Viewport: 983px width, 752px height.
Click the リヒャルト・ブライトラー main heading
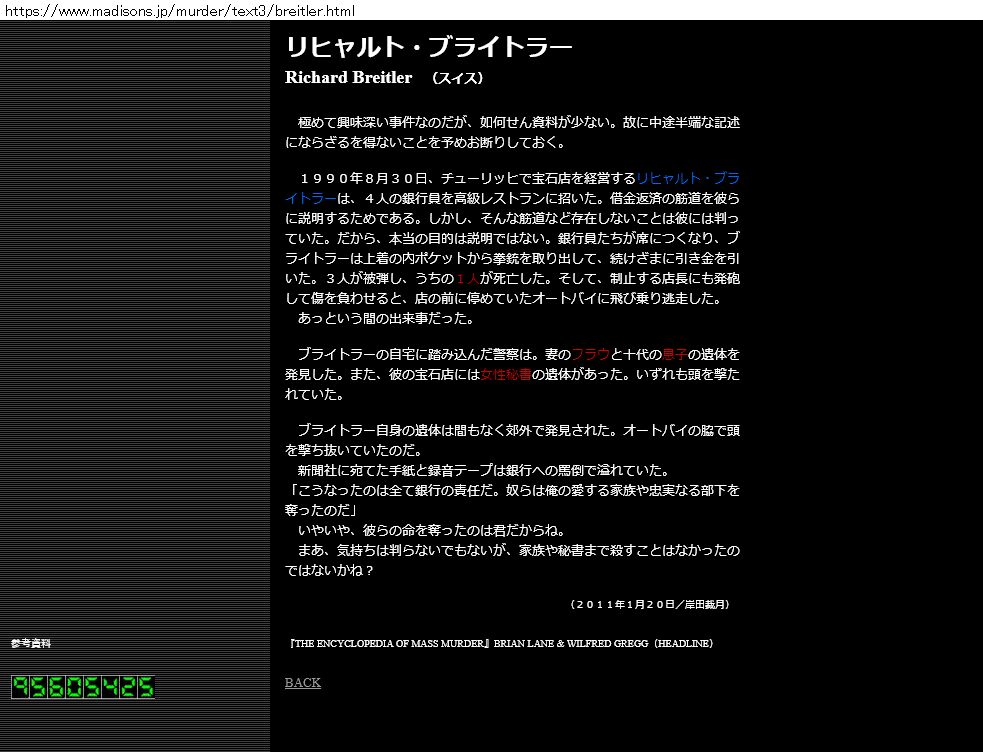[x=428, y=48]
